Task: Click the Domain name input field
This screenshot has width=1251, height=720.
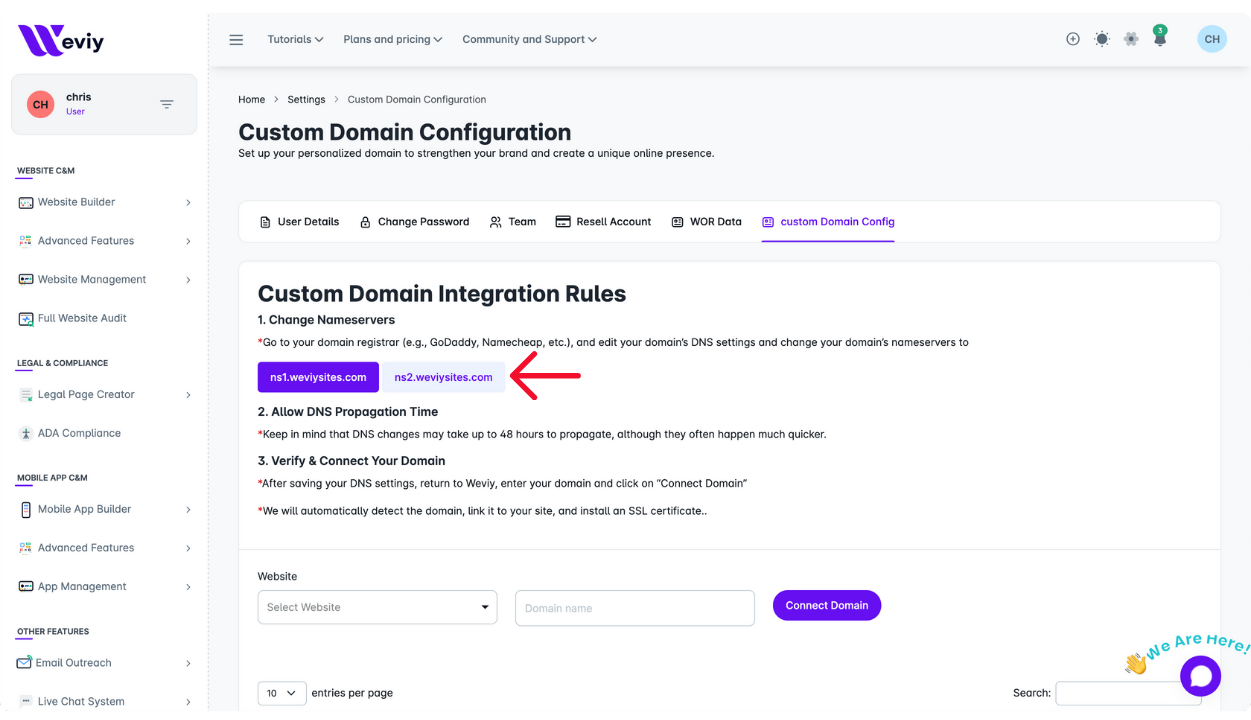Action: pos(634,608)
